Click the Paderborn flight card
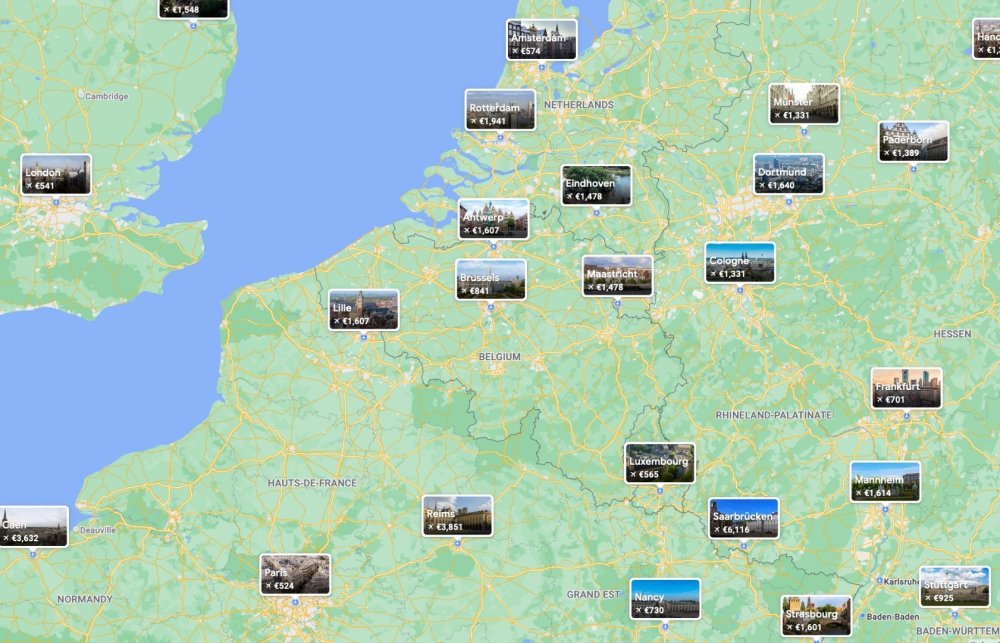 914,142
